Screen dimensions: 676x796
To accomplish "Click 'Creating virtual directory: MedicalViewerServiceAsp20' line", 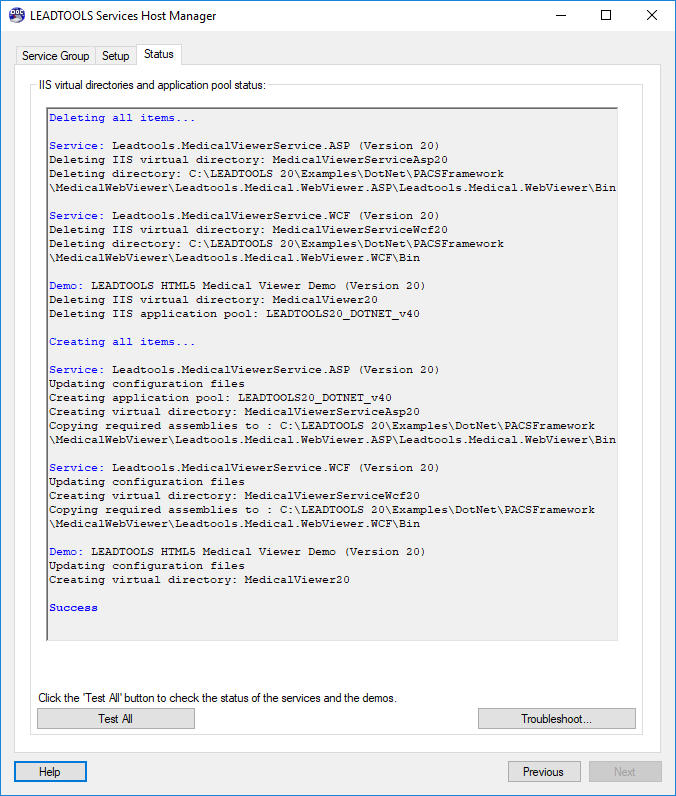I will click(x=234, y=412).
